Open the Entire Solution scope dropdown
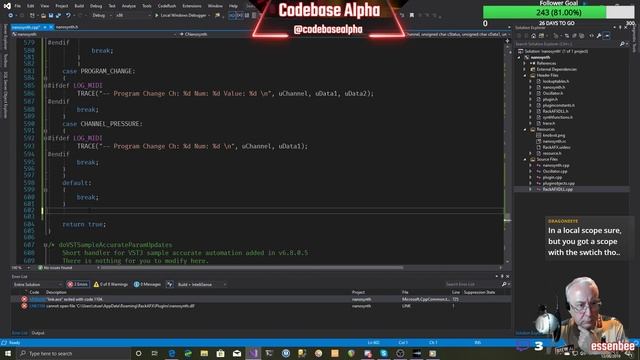 pyautogui.click(x=38, y=284)
